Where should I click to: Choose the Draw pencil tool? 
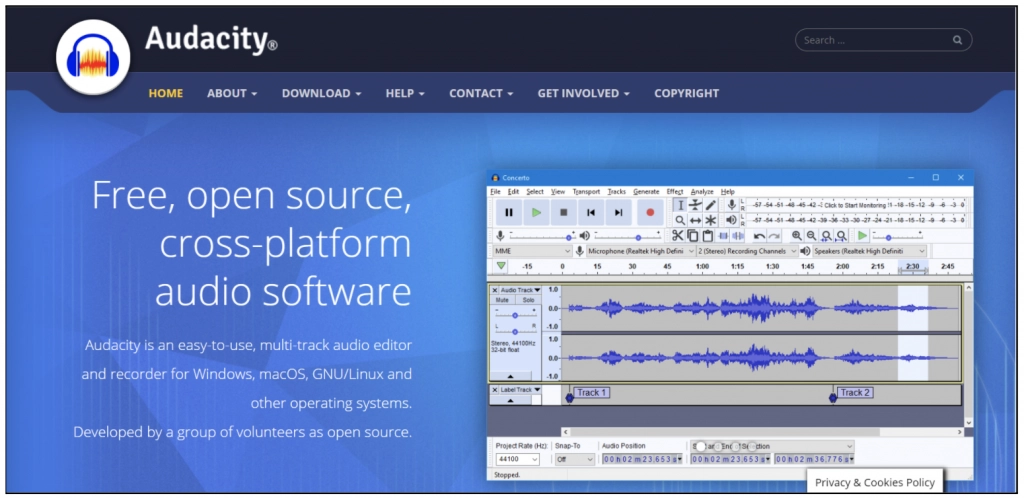(x=711, y=205)
